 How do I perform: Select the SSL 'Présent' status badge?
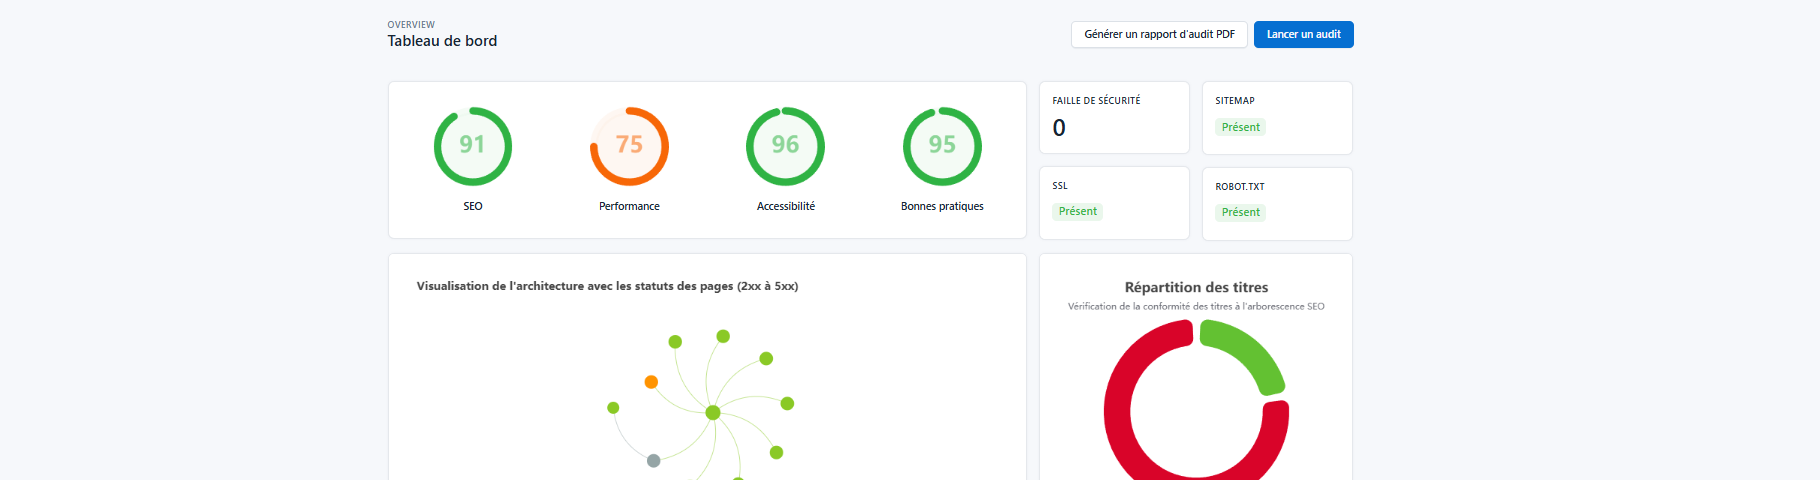coord(1077,211)
